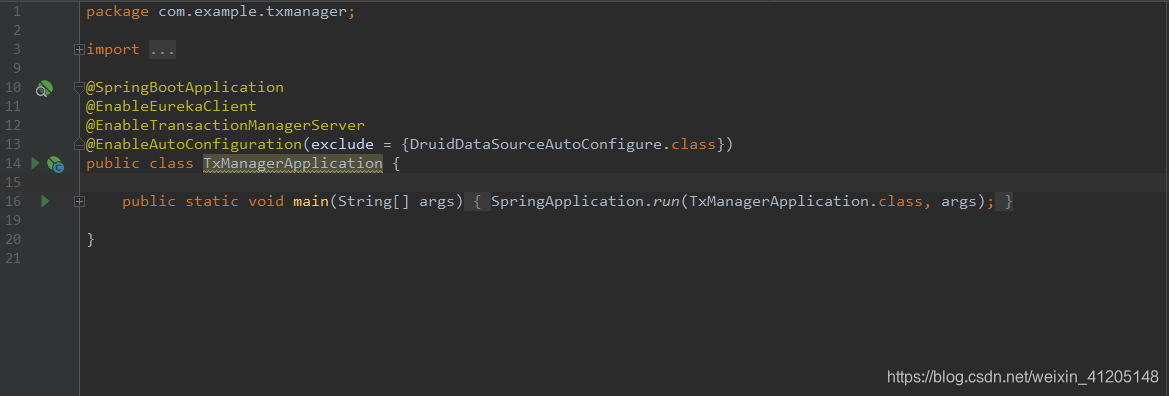Image resolution: width=1169 pixels, height=396 pixels.
Task: Click the folded import ellipsis placeholder
Action: click(162, 49)
